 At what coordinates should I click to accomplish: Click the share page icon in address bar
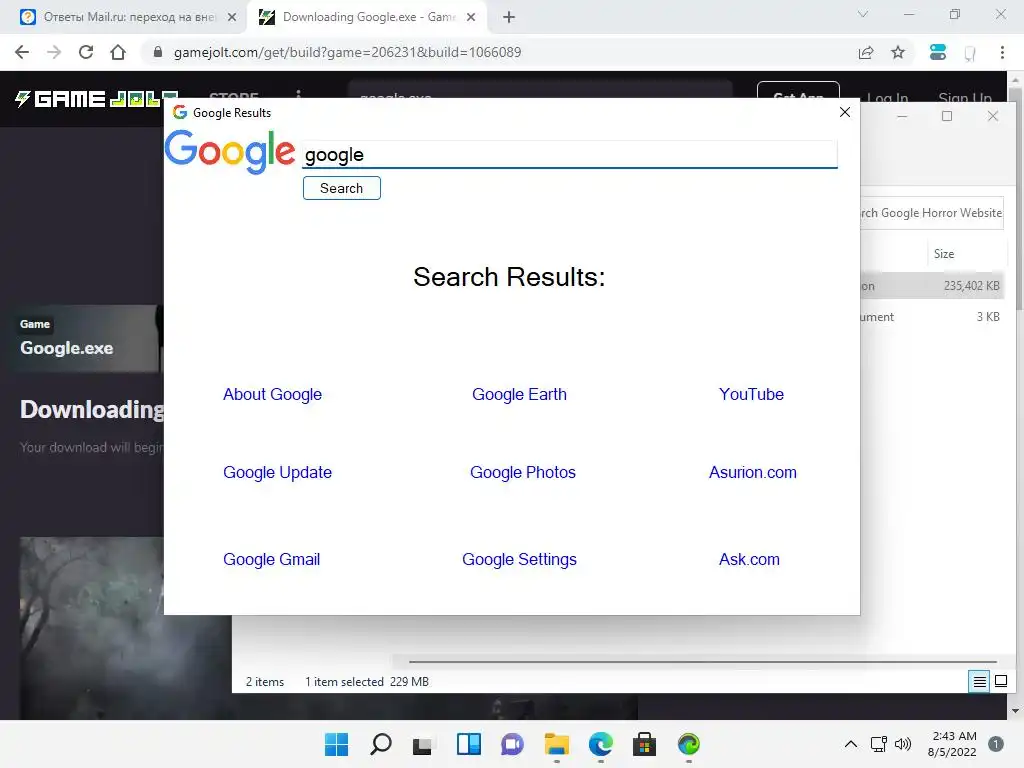[866, 52]
